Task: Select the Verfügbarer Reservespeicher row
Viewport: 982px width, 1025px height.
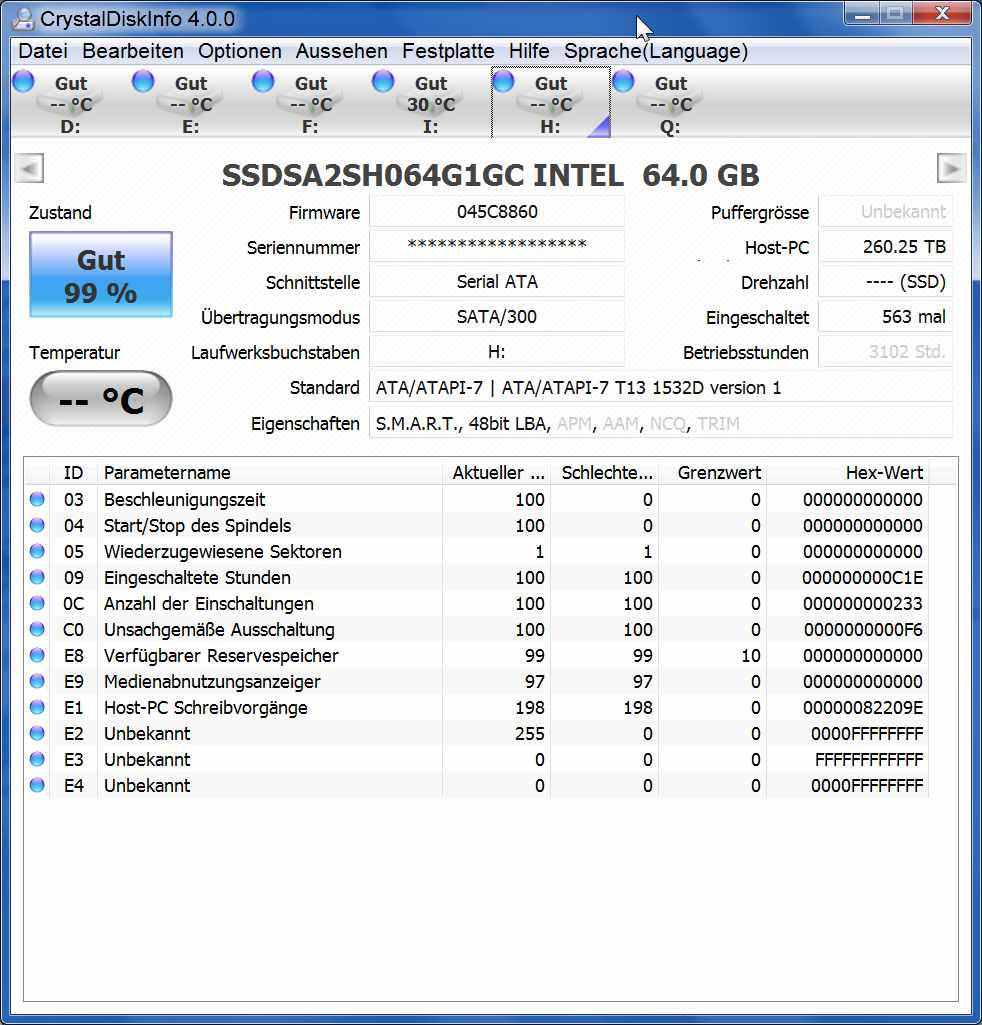Action: point(477,656)
